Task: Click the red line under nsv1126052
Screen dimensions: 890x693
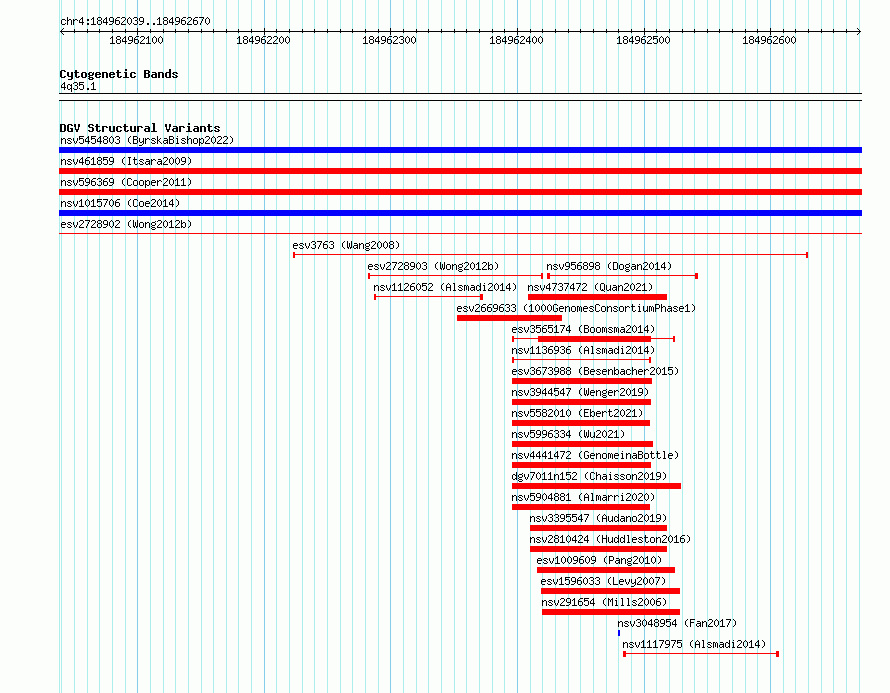Action: [x=429, y=297]
